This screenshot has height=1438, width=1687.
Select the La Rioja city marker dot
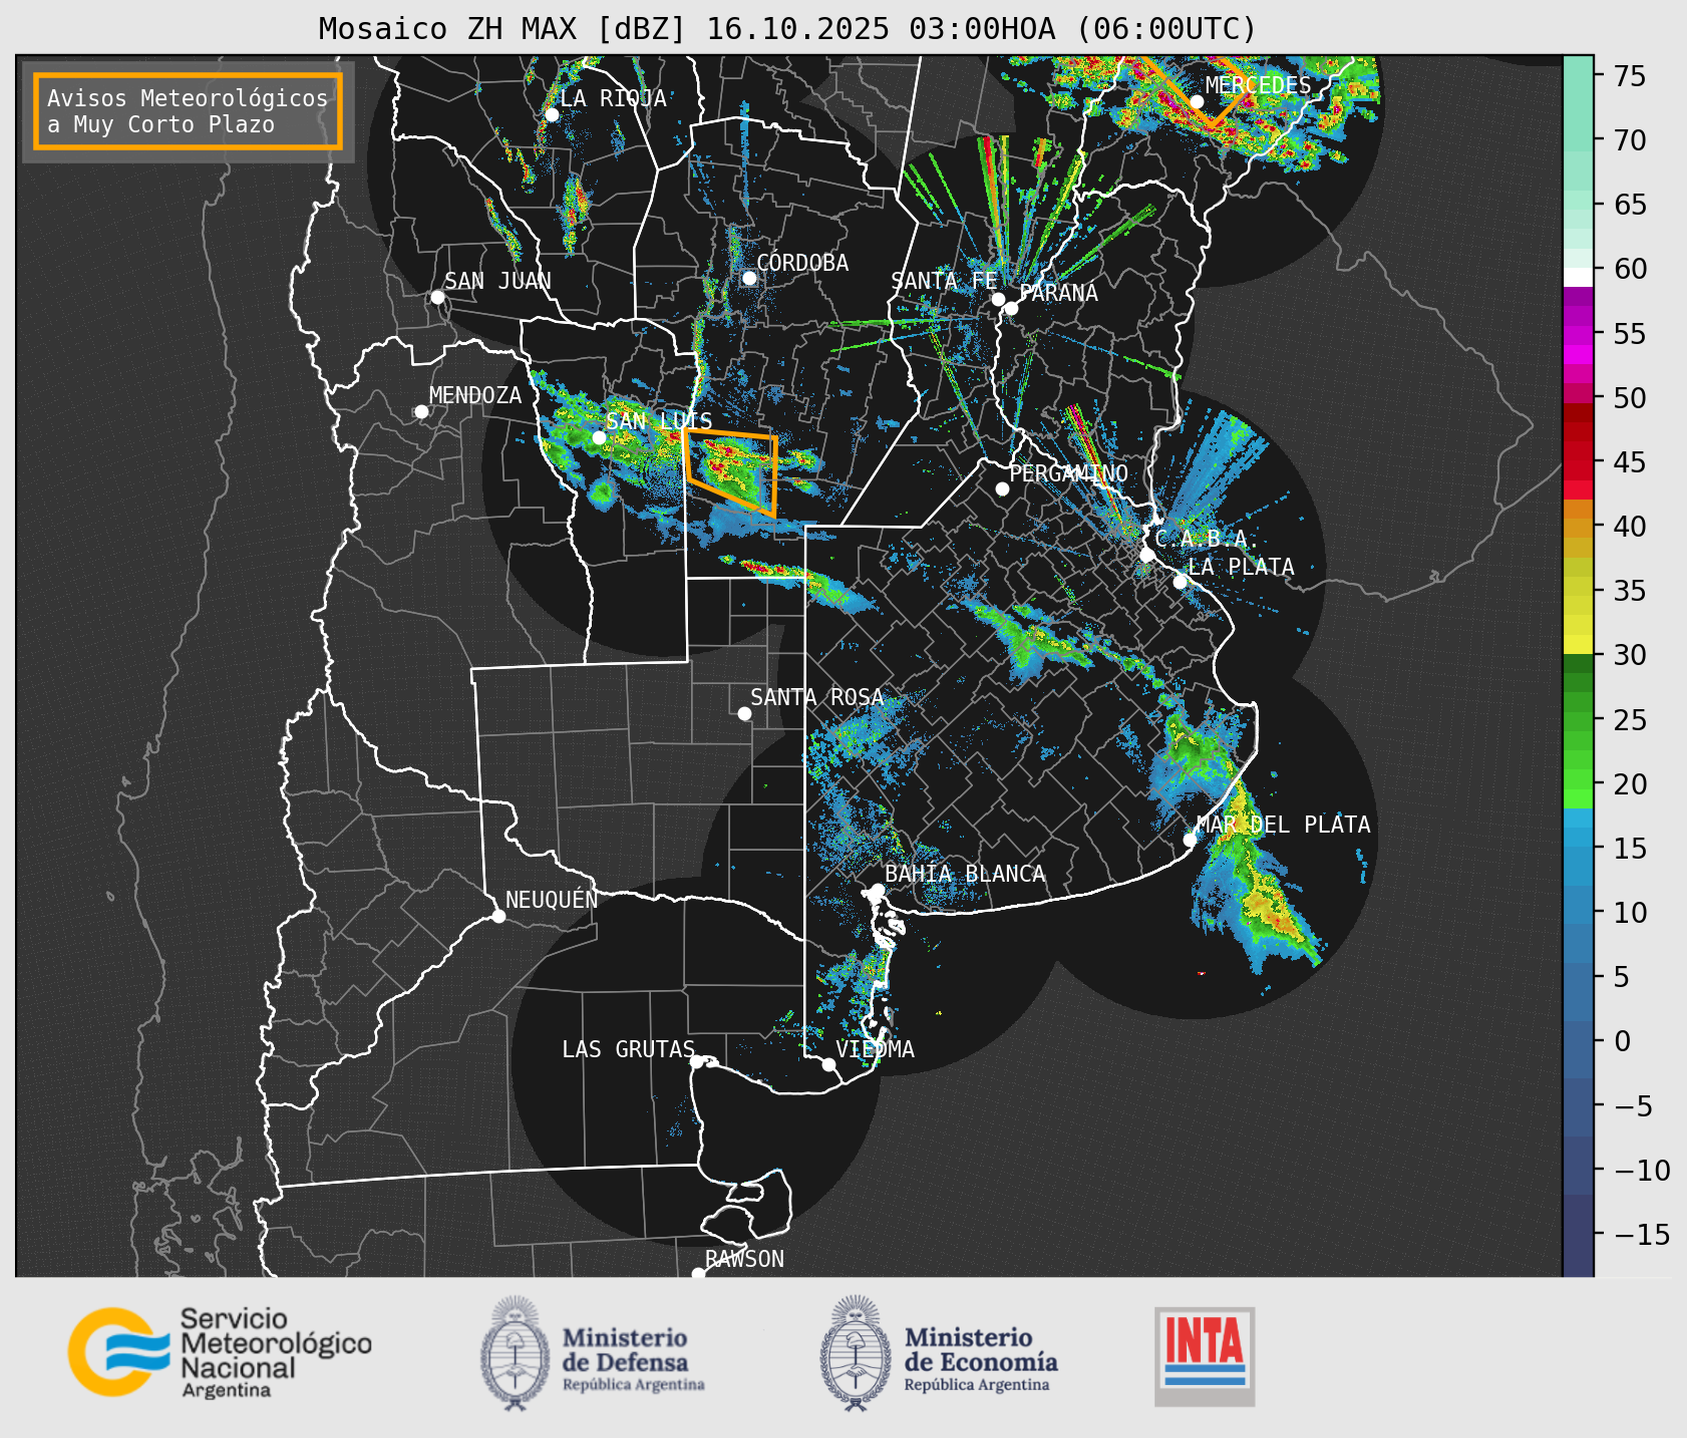pos(551,115)
